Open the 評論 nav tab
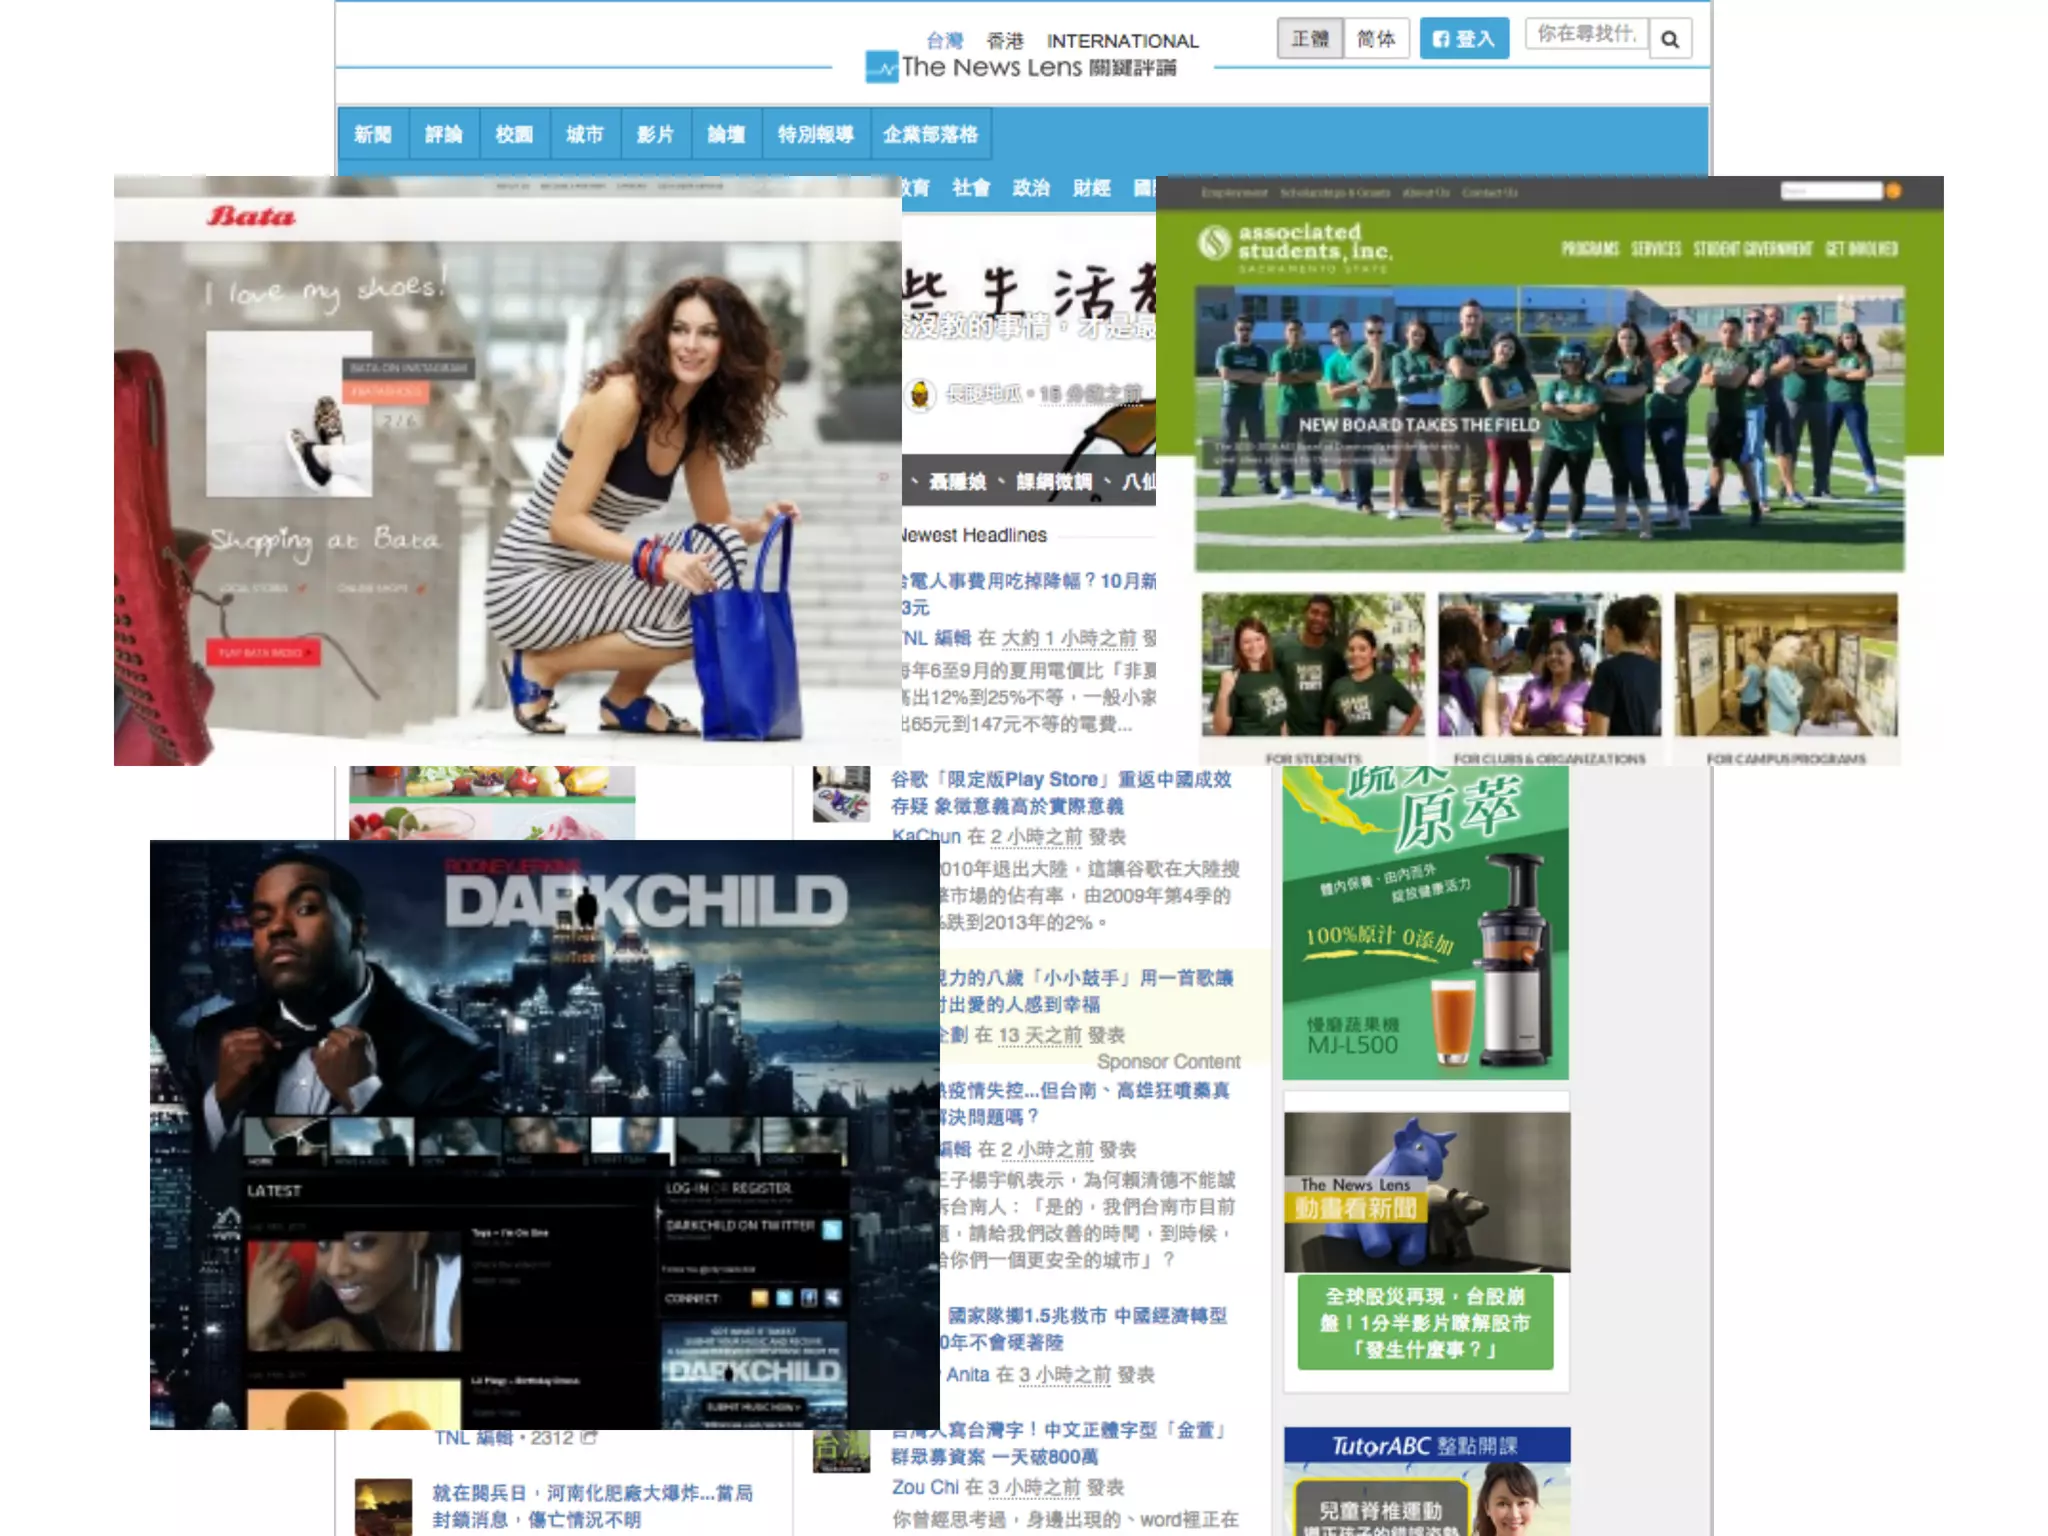2048x1536 pixels. click(443, 135)
